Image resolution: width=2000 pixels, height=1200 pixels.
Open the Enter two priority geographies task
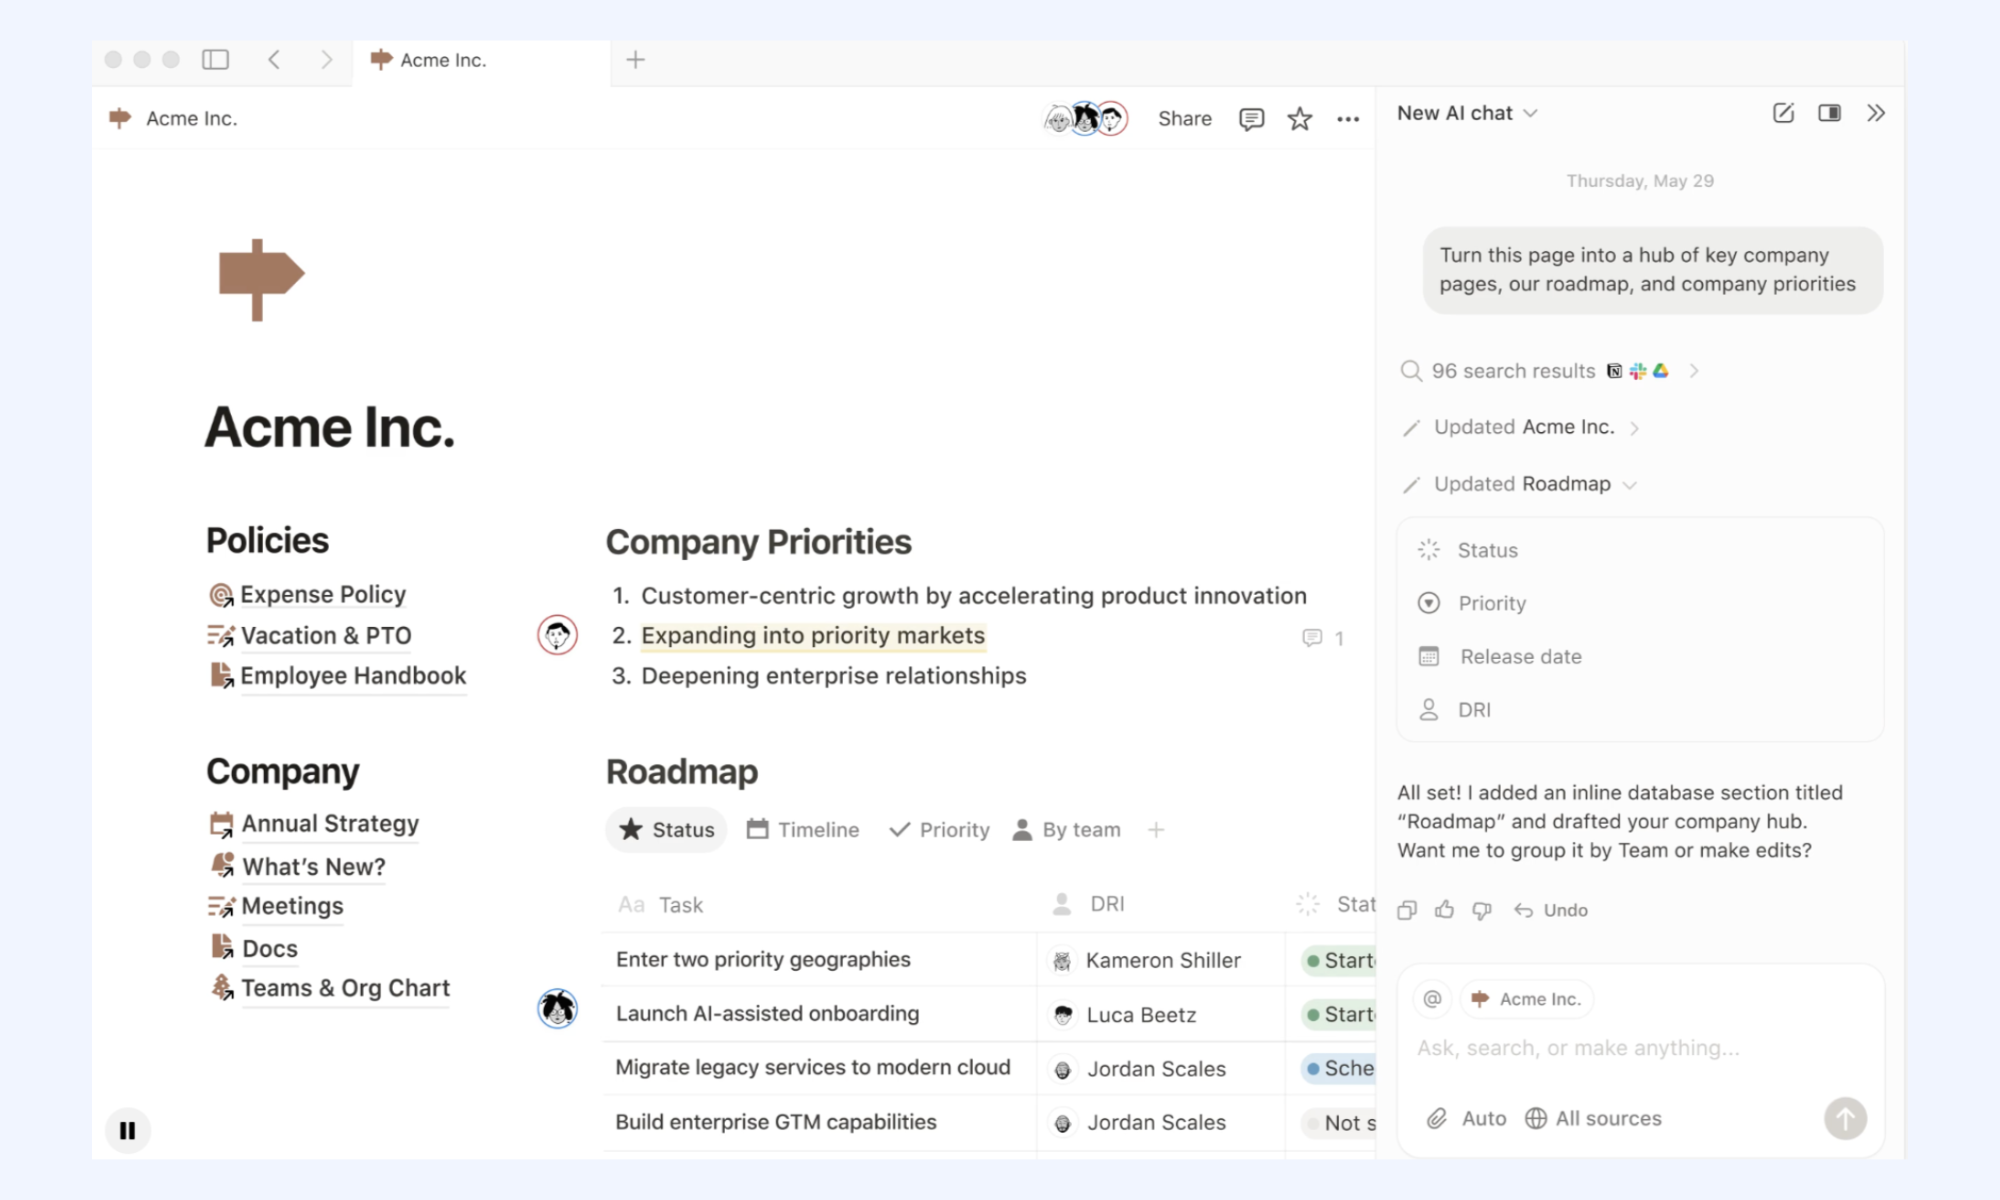coord(763,959)
